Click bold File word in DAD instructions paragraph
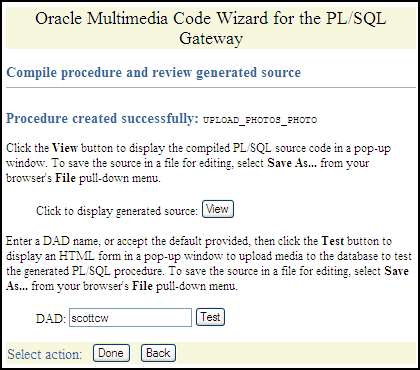This screenshot has height=370, width=420. (142, 286)
